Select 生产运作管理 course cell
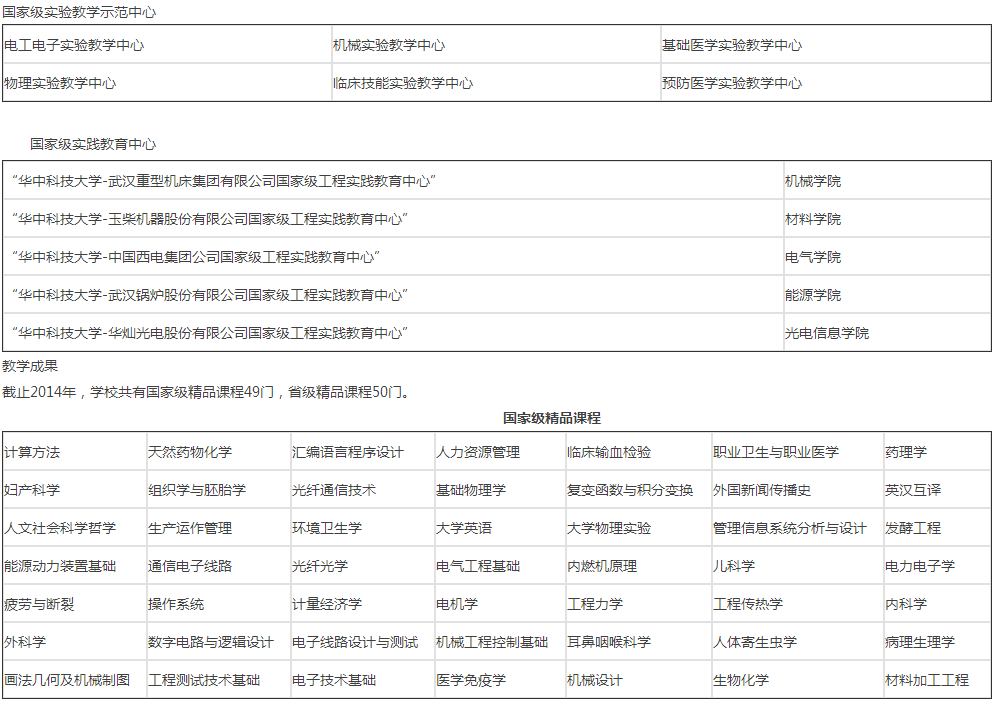The image size is (996, 703). (x=219, y=528)
